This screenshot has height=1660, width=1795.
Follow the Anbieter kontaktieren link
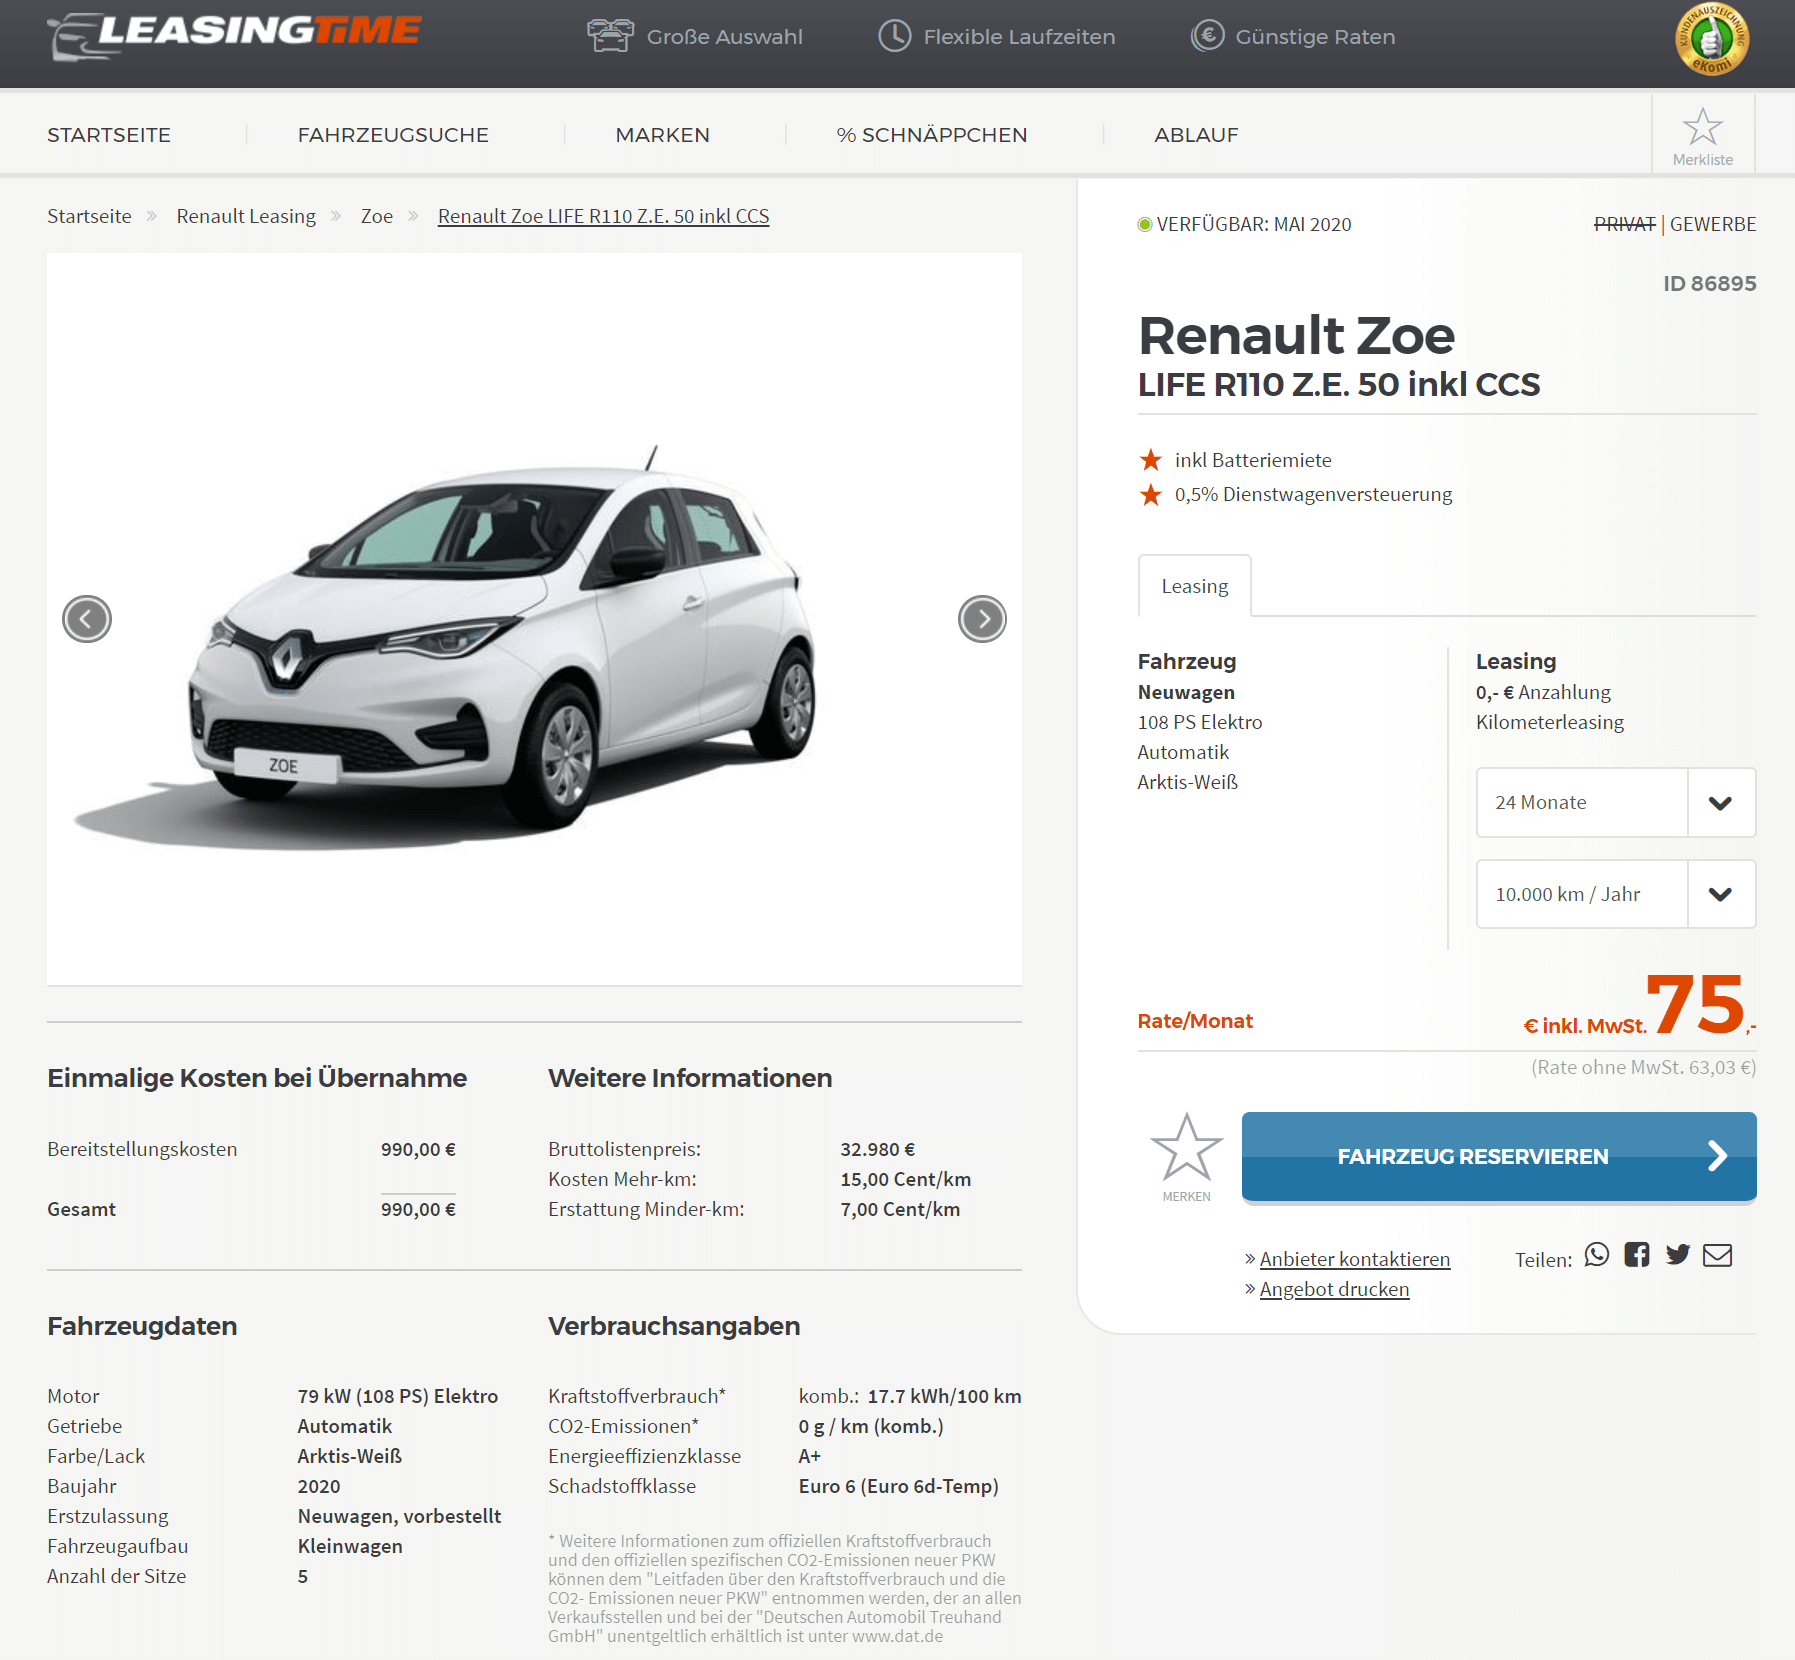point(1354,1259)
